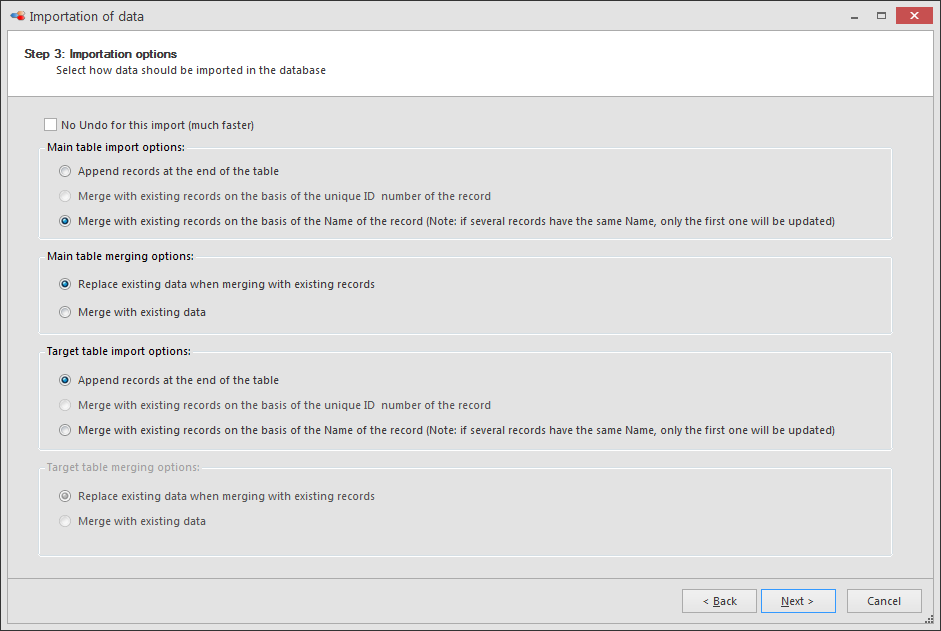
Task: Click the resize grip in the window corner
Action: (x=928, y=619)
